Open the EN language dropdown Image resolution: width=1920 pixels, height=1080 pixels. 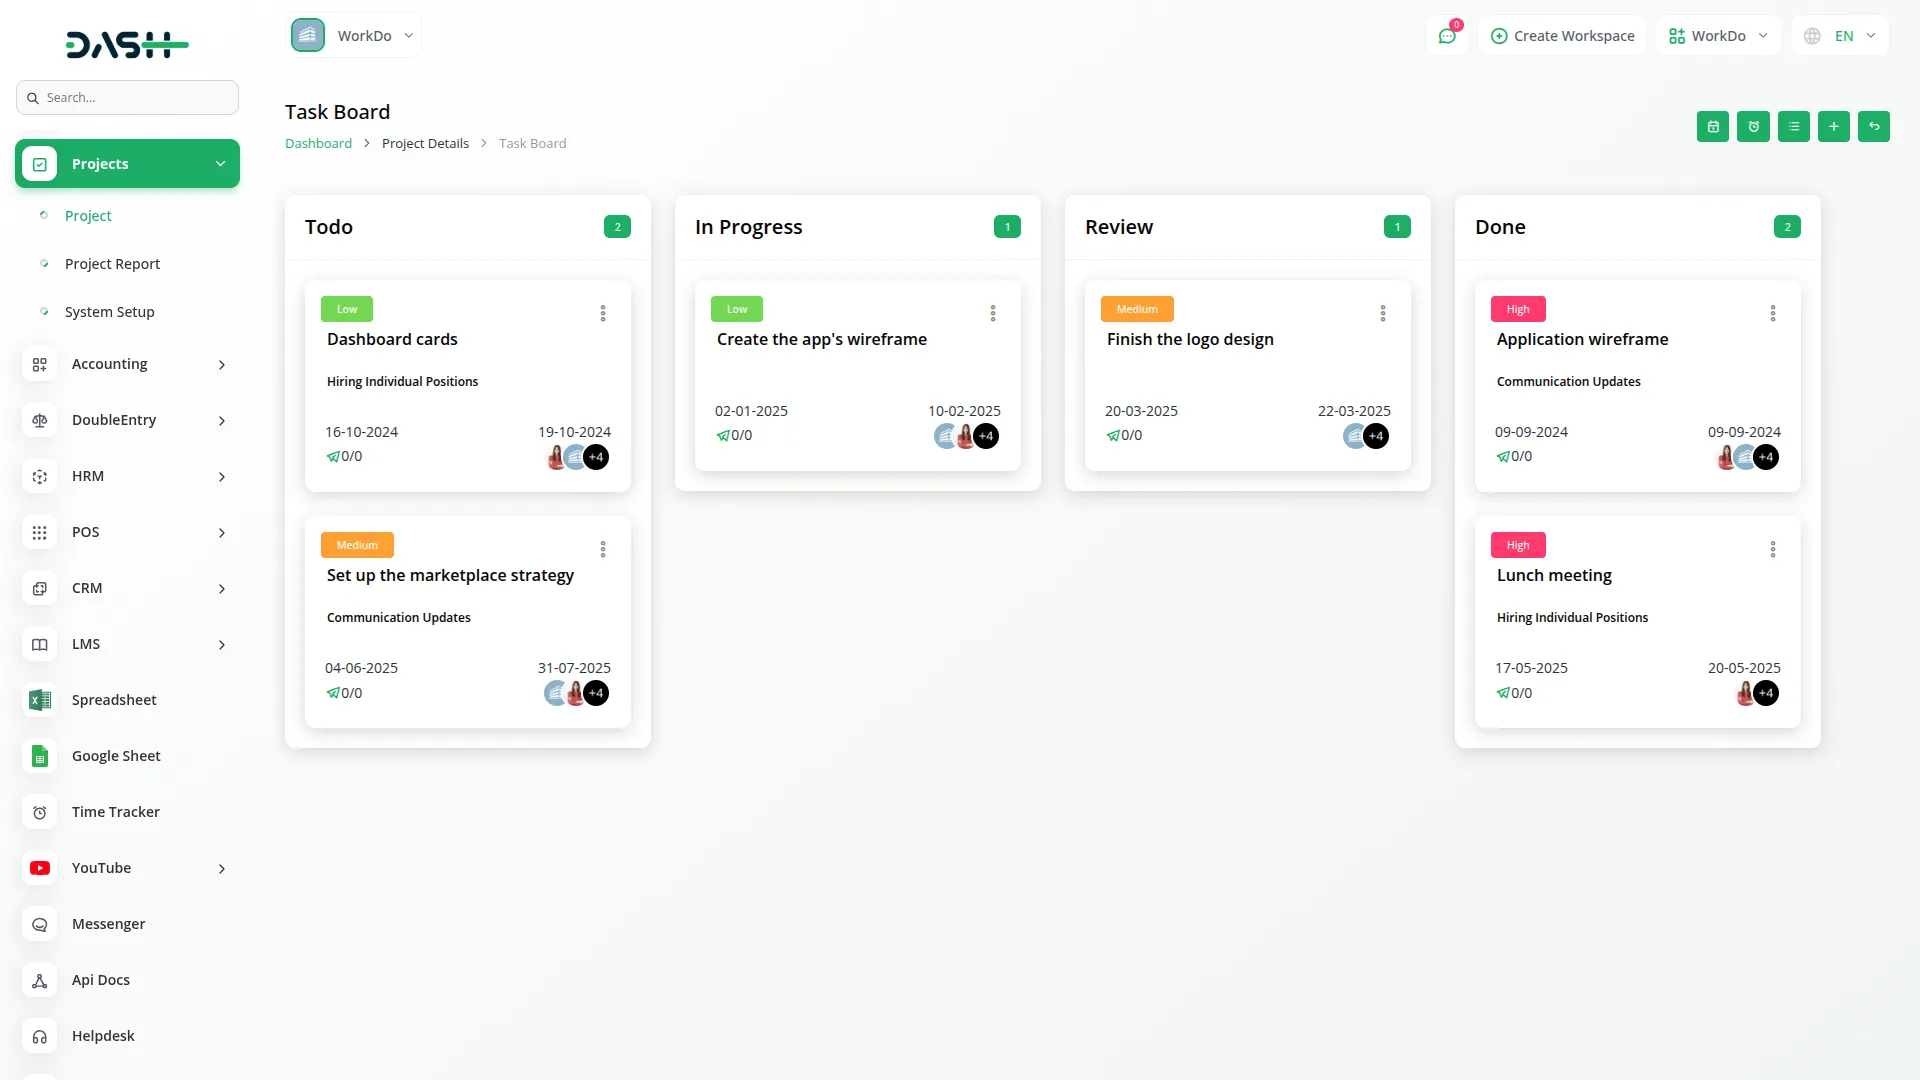click(1841, 36)
